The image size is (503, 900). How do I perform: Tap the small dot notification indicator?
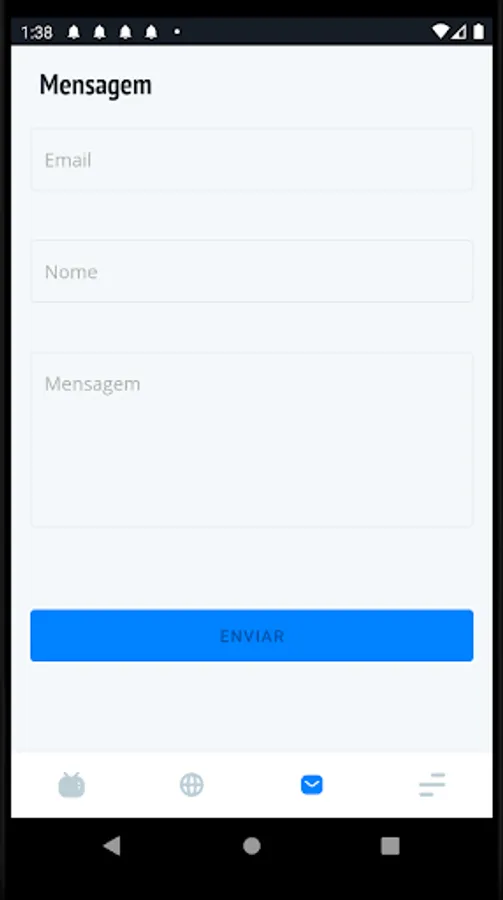[177, 32]
